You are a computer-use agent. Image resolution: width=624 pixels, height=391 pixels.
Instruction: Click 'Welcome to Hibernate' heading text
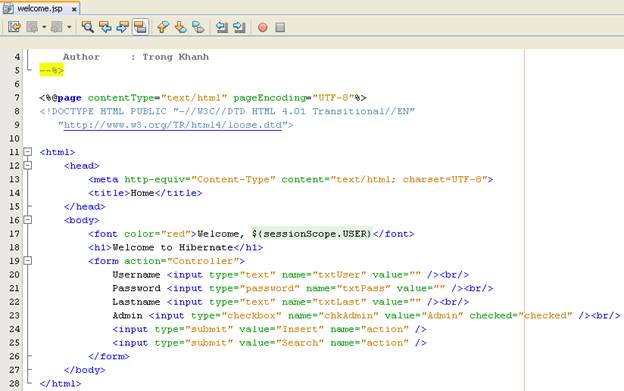point(173,247)
